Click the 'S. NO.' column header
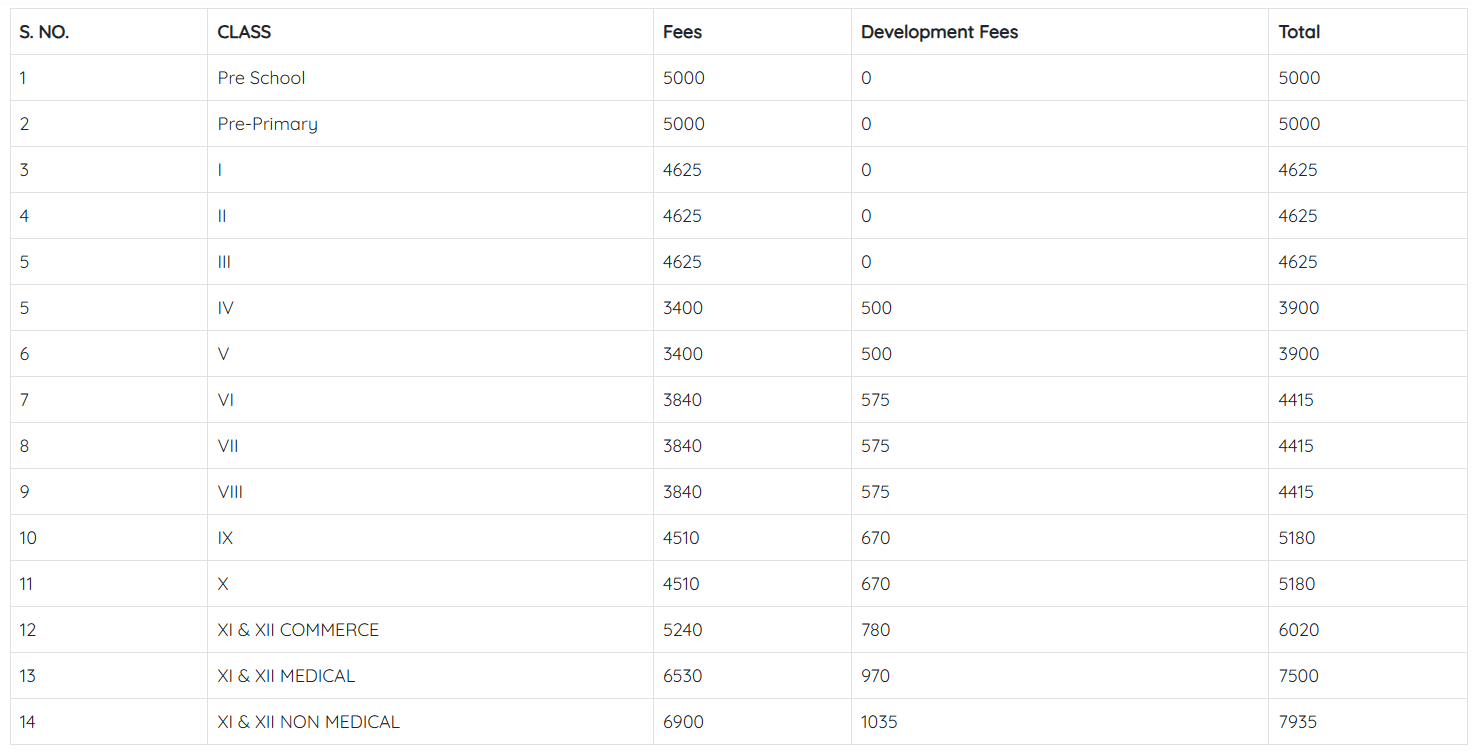 pyautogui.click(x=44, y=32)
